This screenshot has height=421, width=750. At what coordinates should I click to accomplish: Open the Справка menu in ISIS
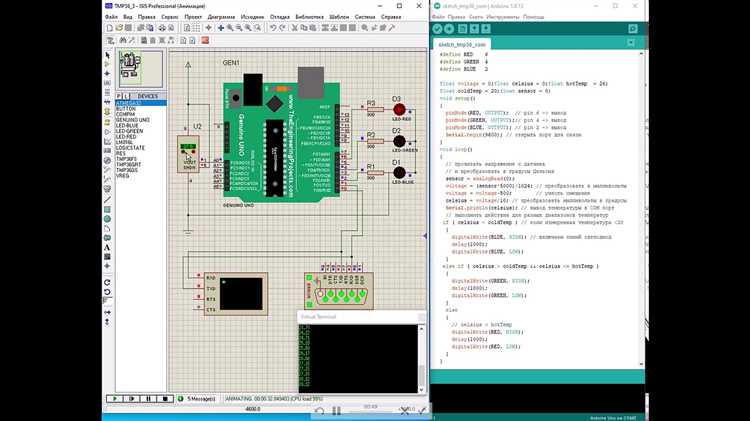pyautogui.click(x=391, y=17)
